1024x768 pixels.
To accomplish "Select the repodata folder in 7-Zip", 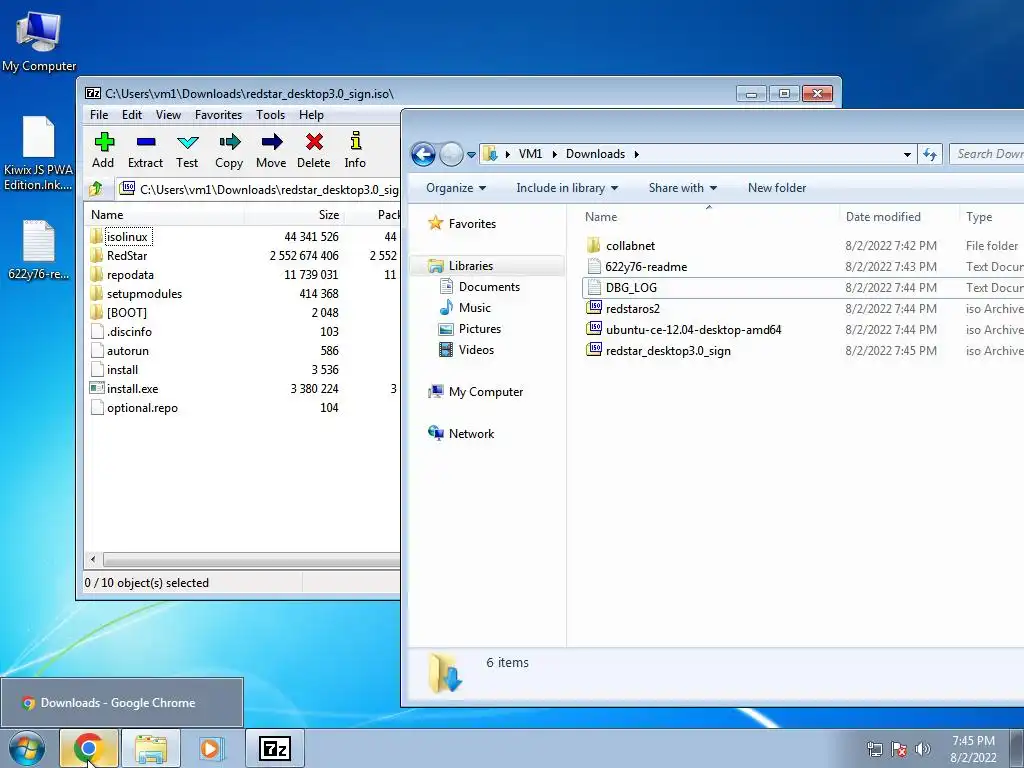I will pos(130,274).
